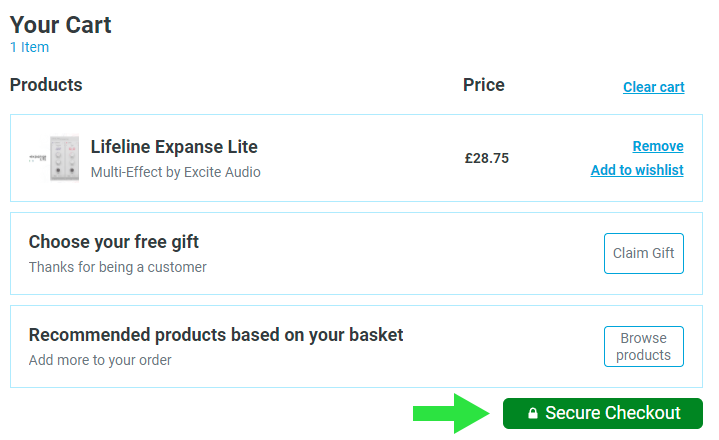Clear cart using the top link
The image size is (719, 440).
point(653,87)
